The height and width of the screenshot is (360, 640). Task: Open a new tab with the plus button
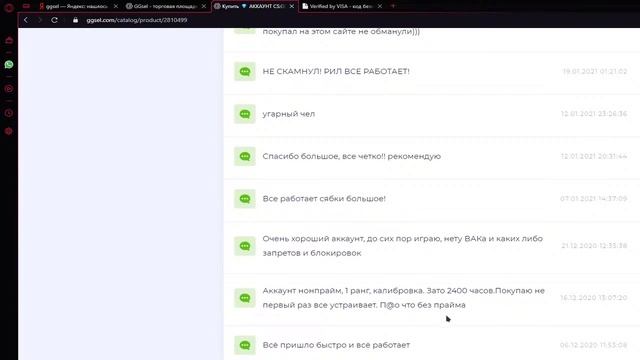pyautogui.click(x=393, y=6)
